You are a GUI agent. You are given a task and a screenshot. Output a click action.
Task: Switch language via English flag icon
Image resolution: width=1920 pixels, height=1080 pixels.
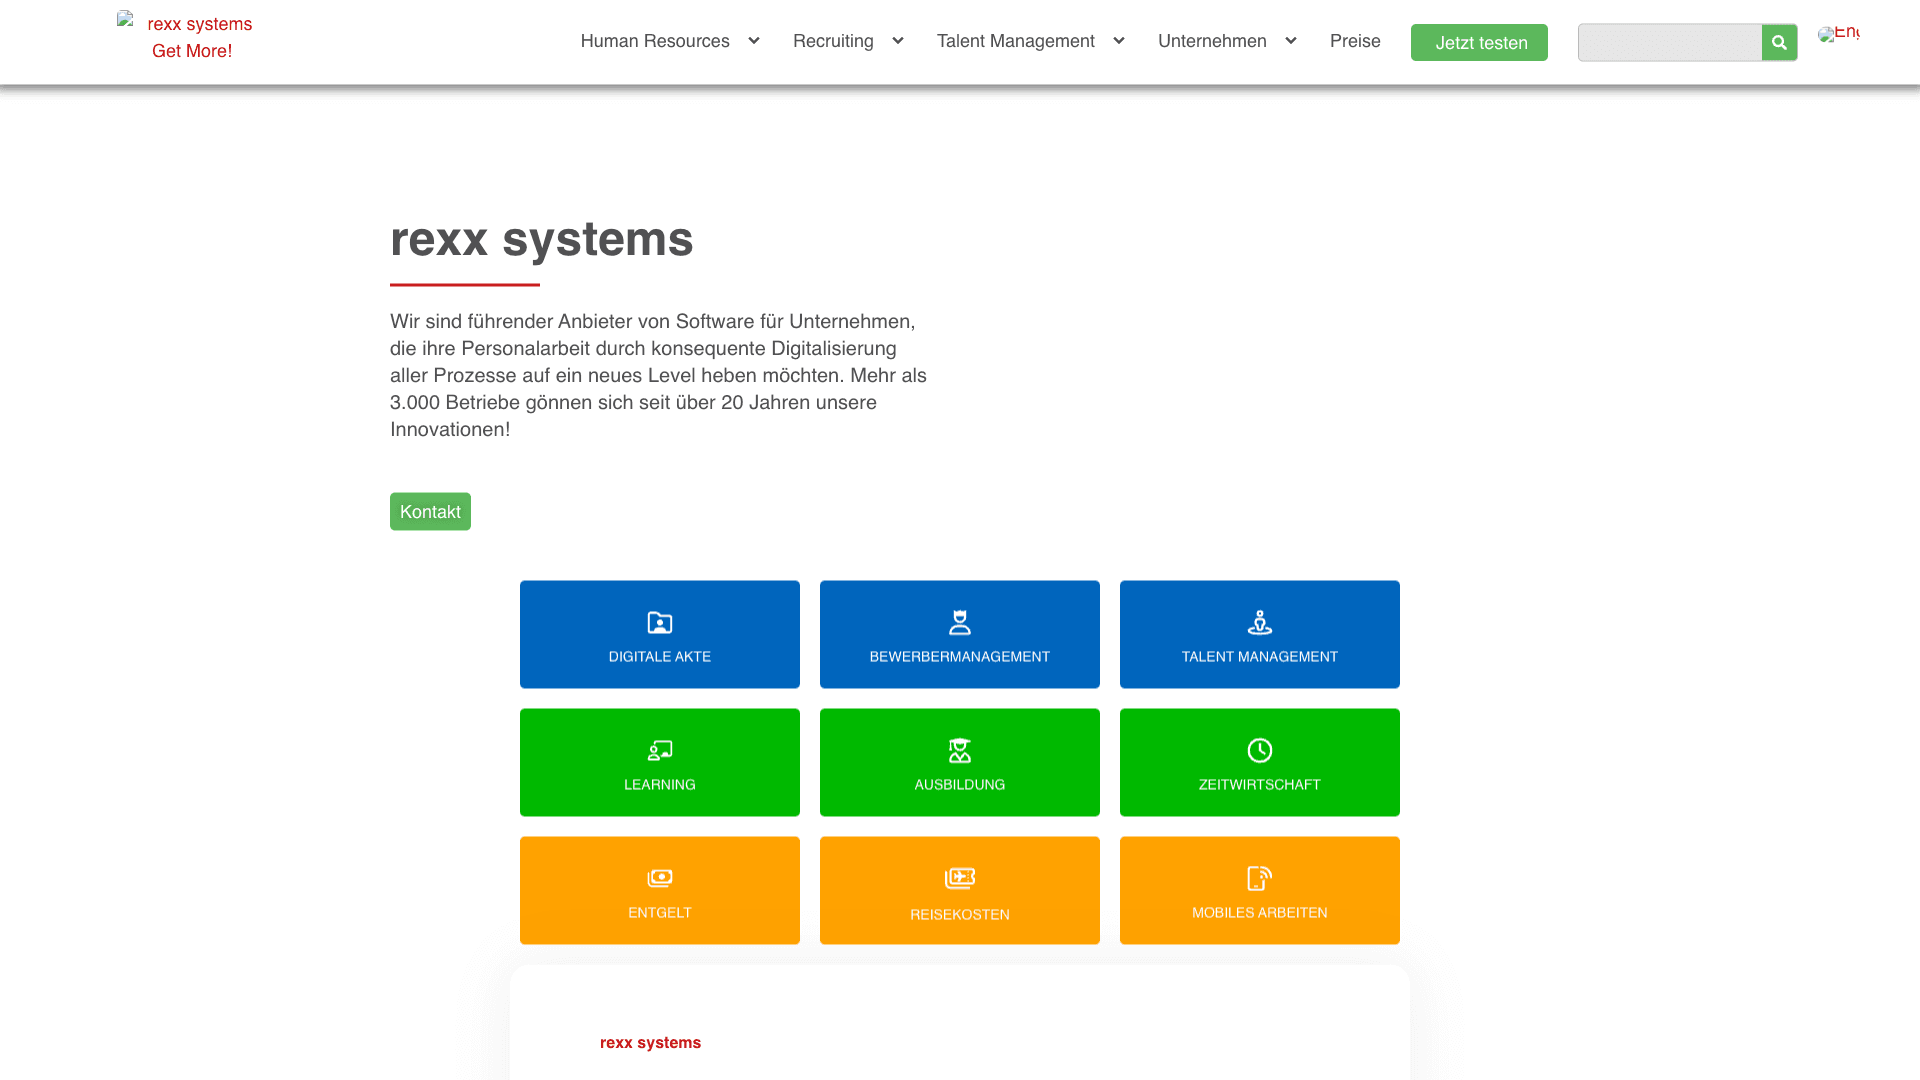(x=1838, y=34)
